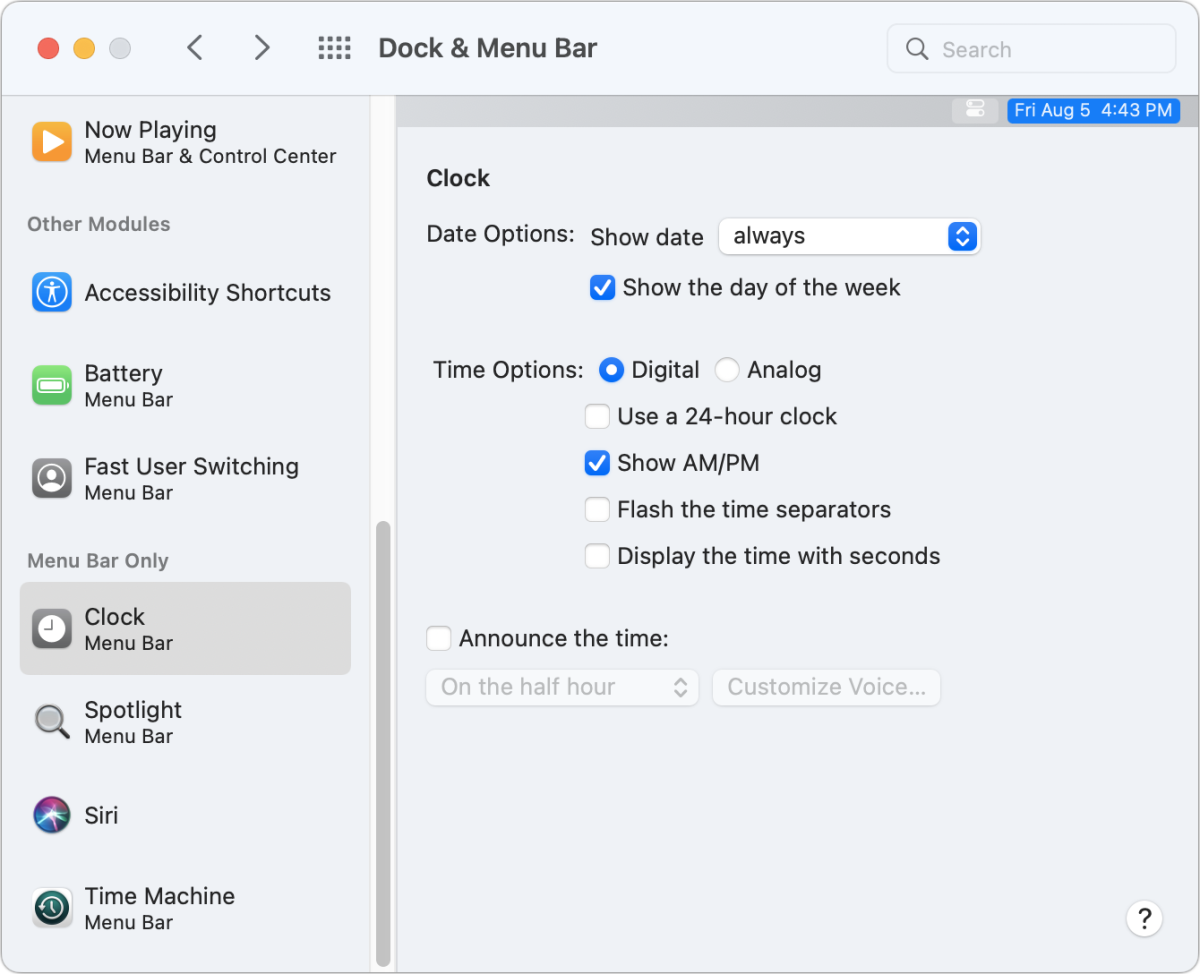Click the Date Options label
This screenshot has width=1200, height=974.
click(500, 234)
